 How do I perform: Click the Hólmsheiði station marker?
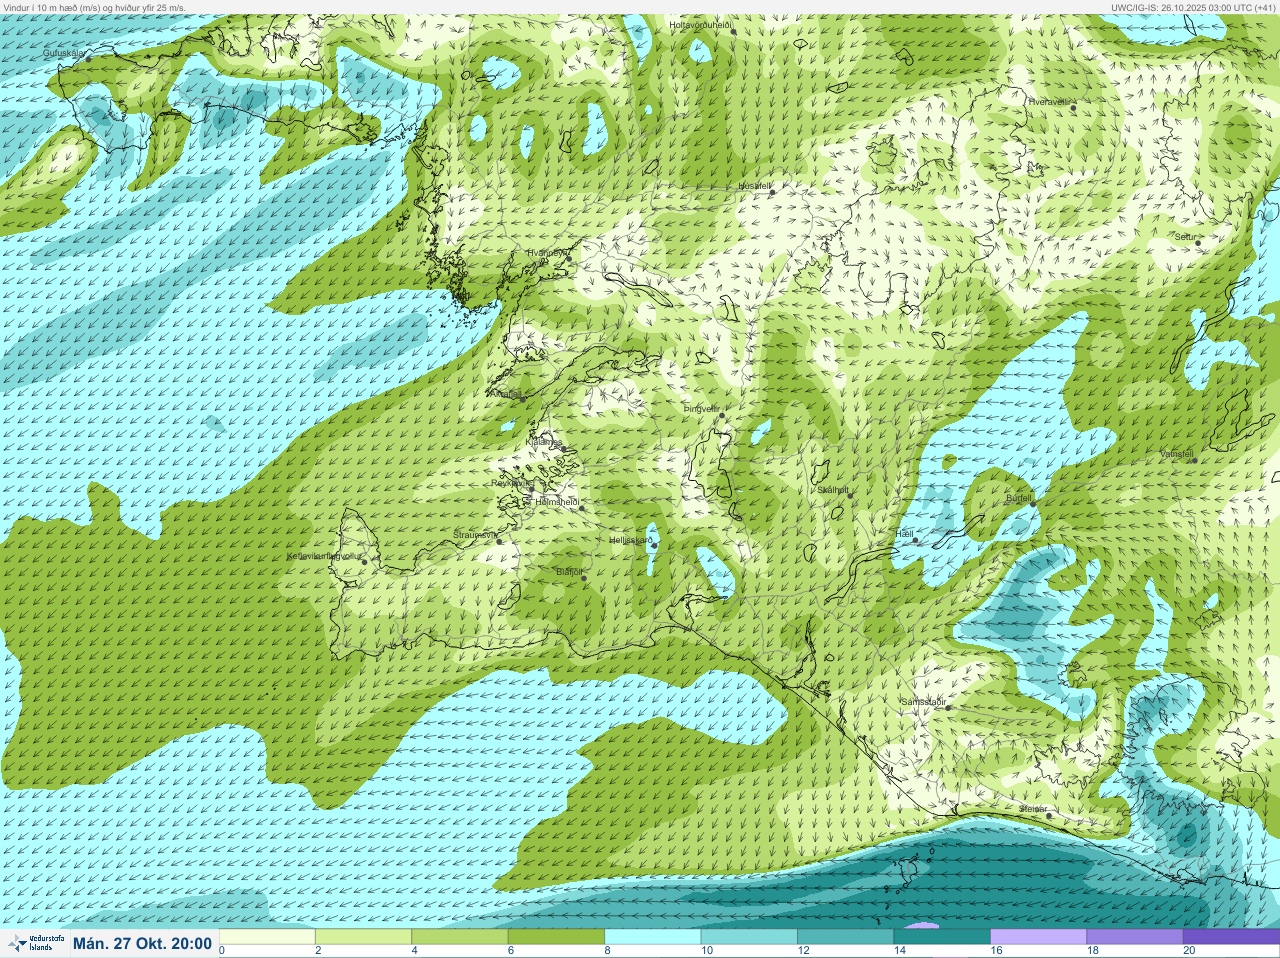point(582,508)
